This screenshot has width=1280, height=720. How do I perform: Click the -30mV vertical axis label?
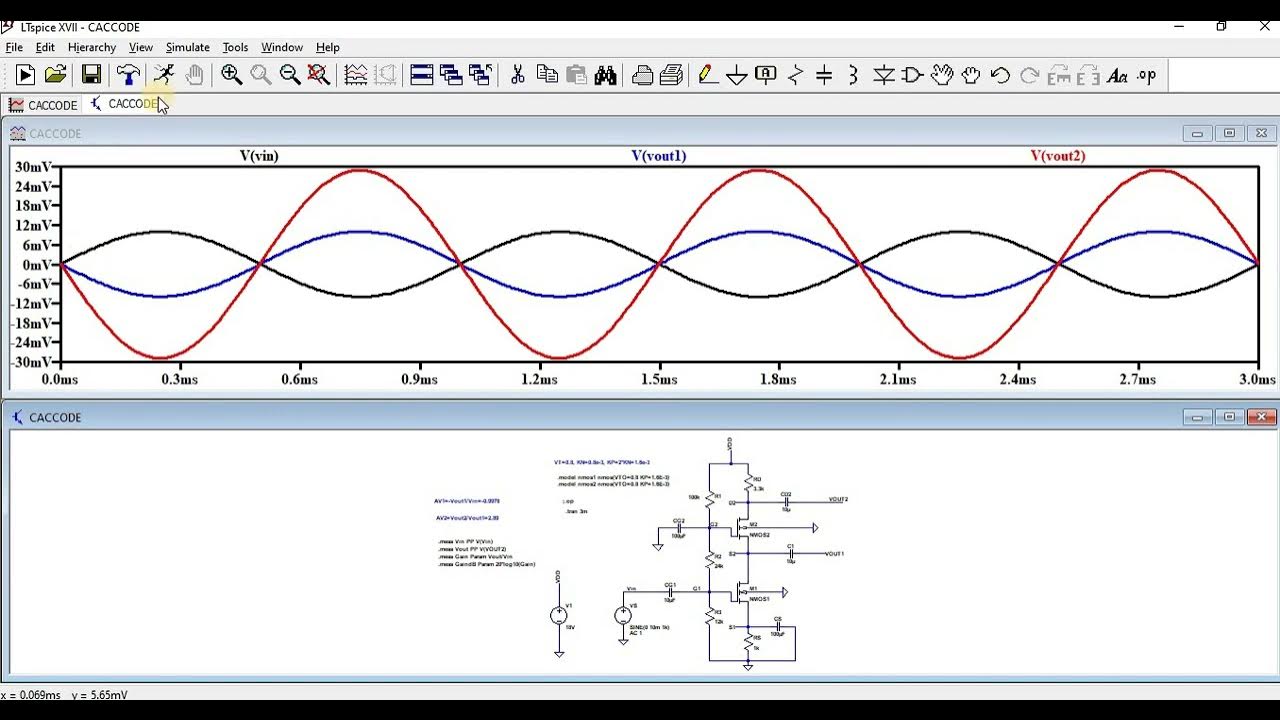point(32,362)
